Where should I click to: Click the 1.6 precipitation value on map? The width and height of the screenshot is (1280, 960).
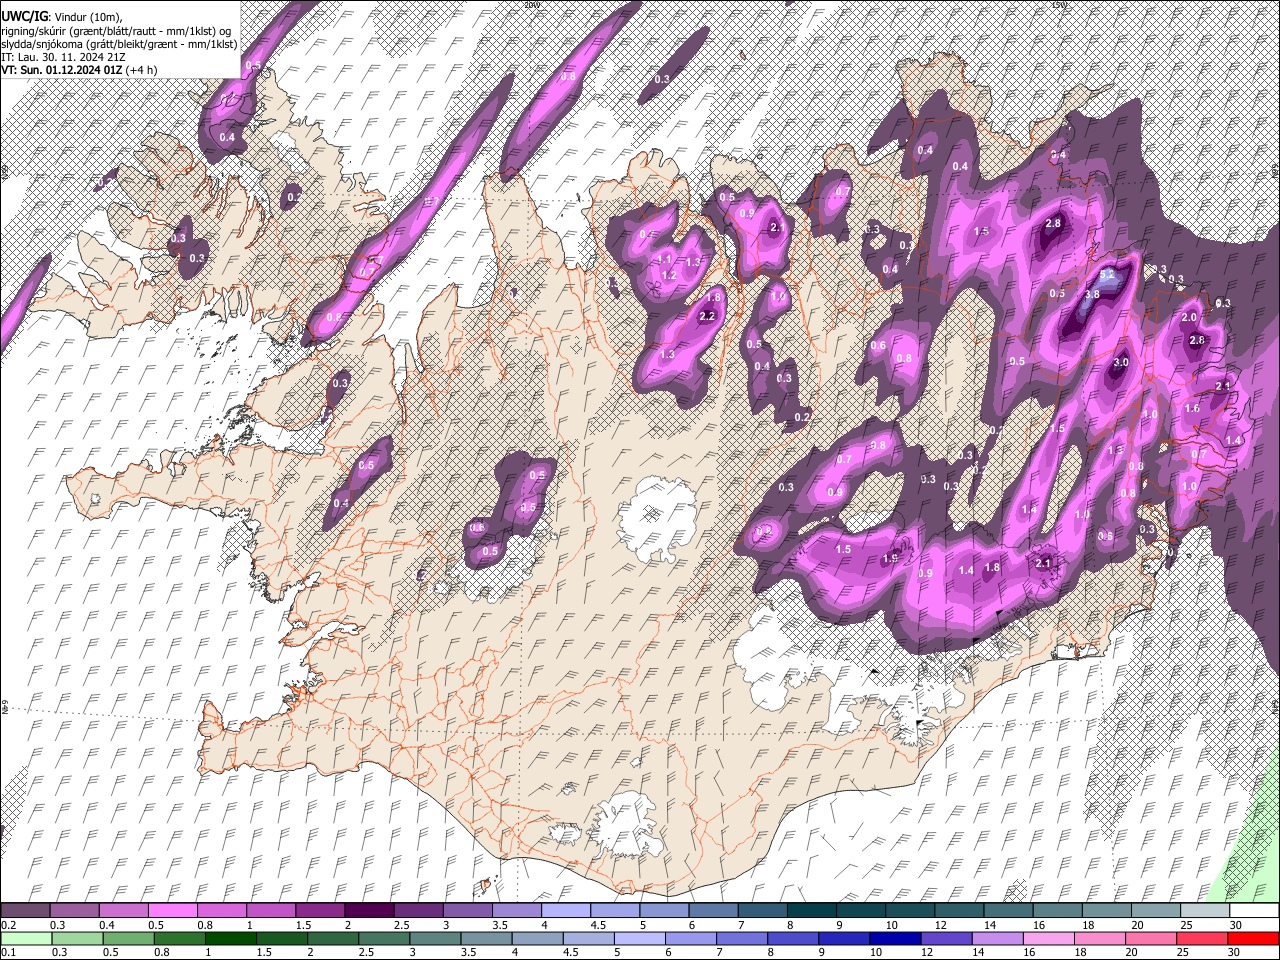pos(1192,409)
